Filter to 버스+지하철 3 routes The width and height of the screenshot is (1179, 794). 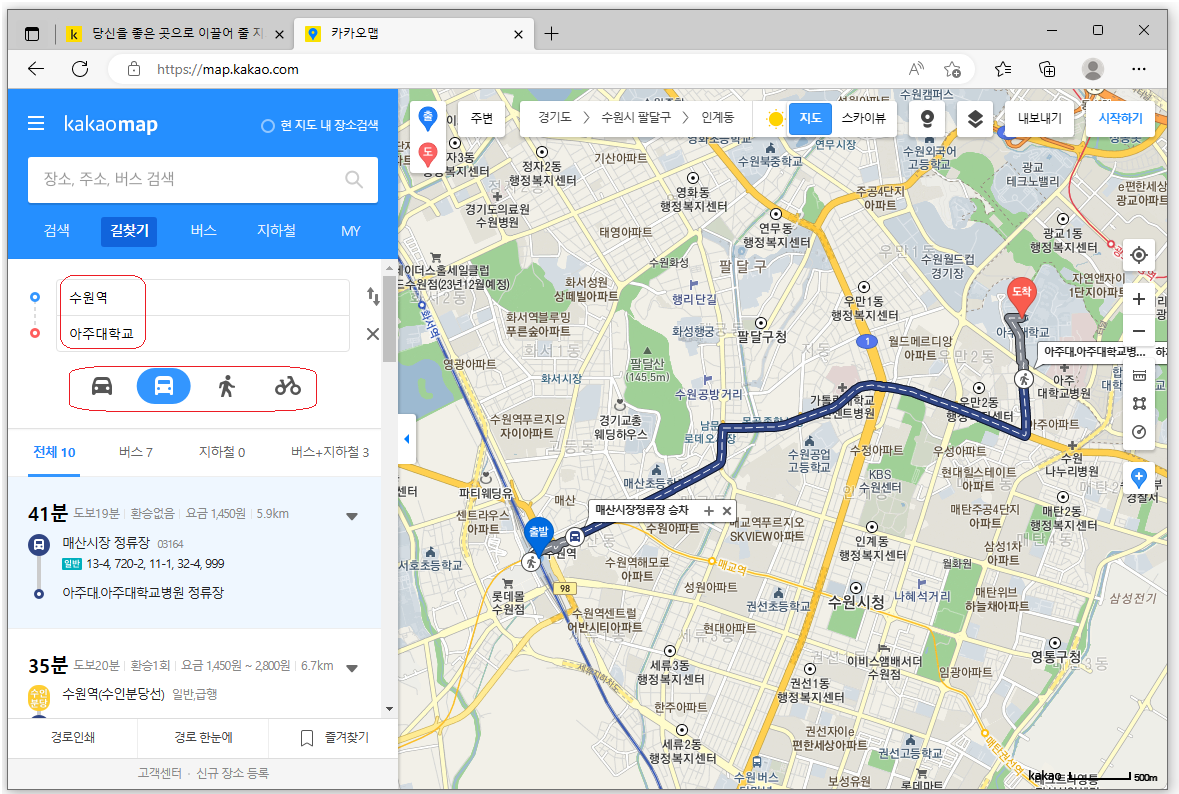click(x=330, y=453)
